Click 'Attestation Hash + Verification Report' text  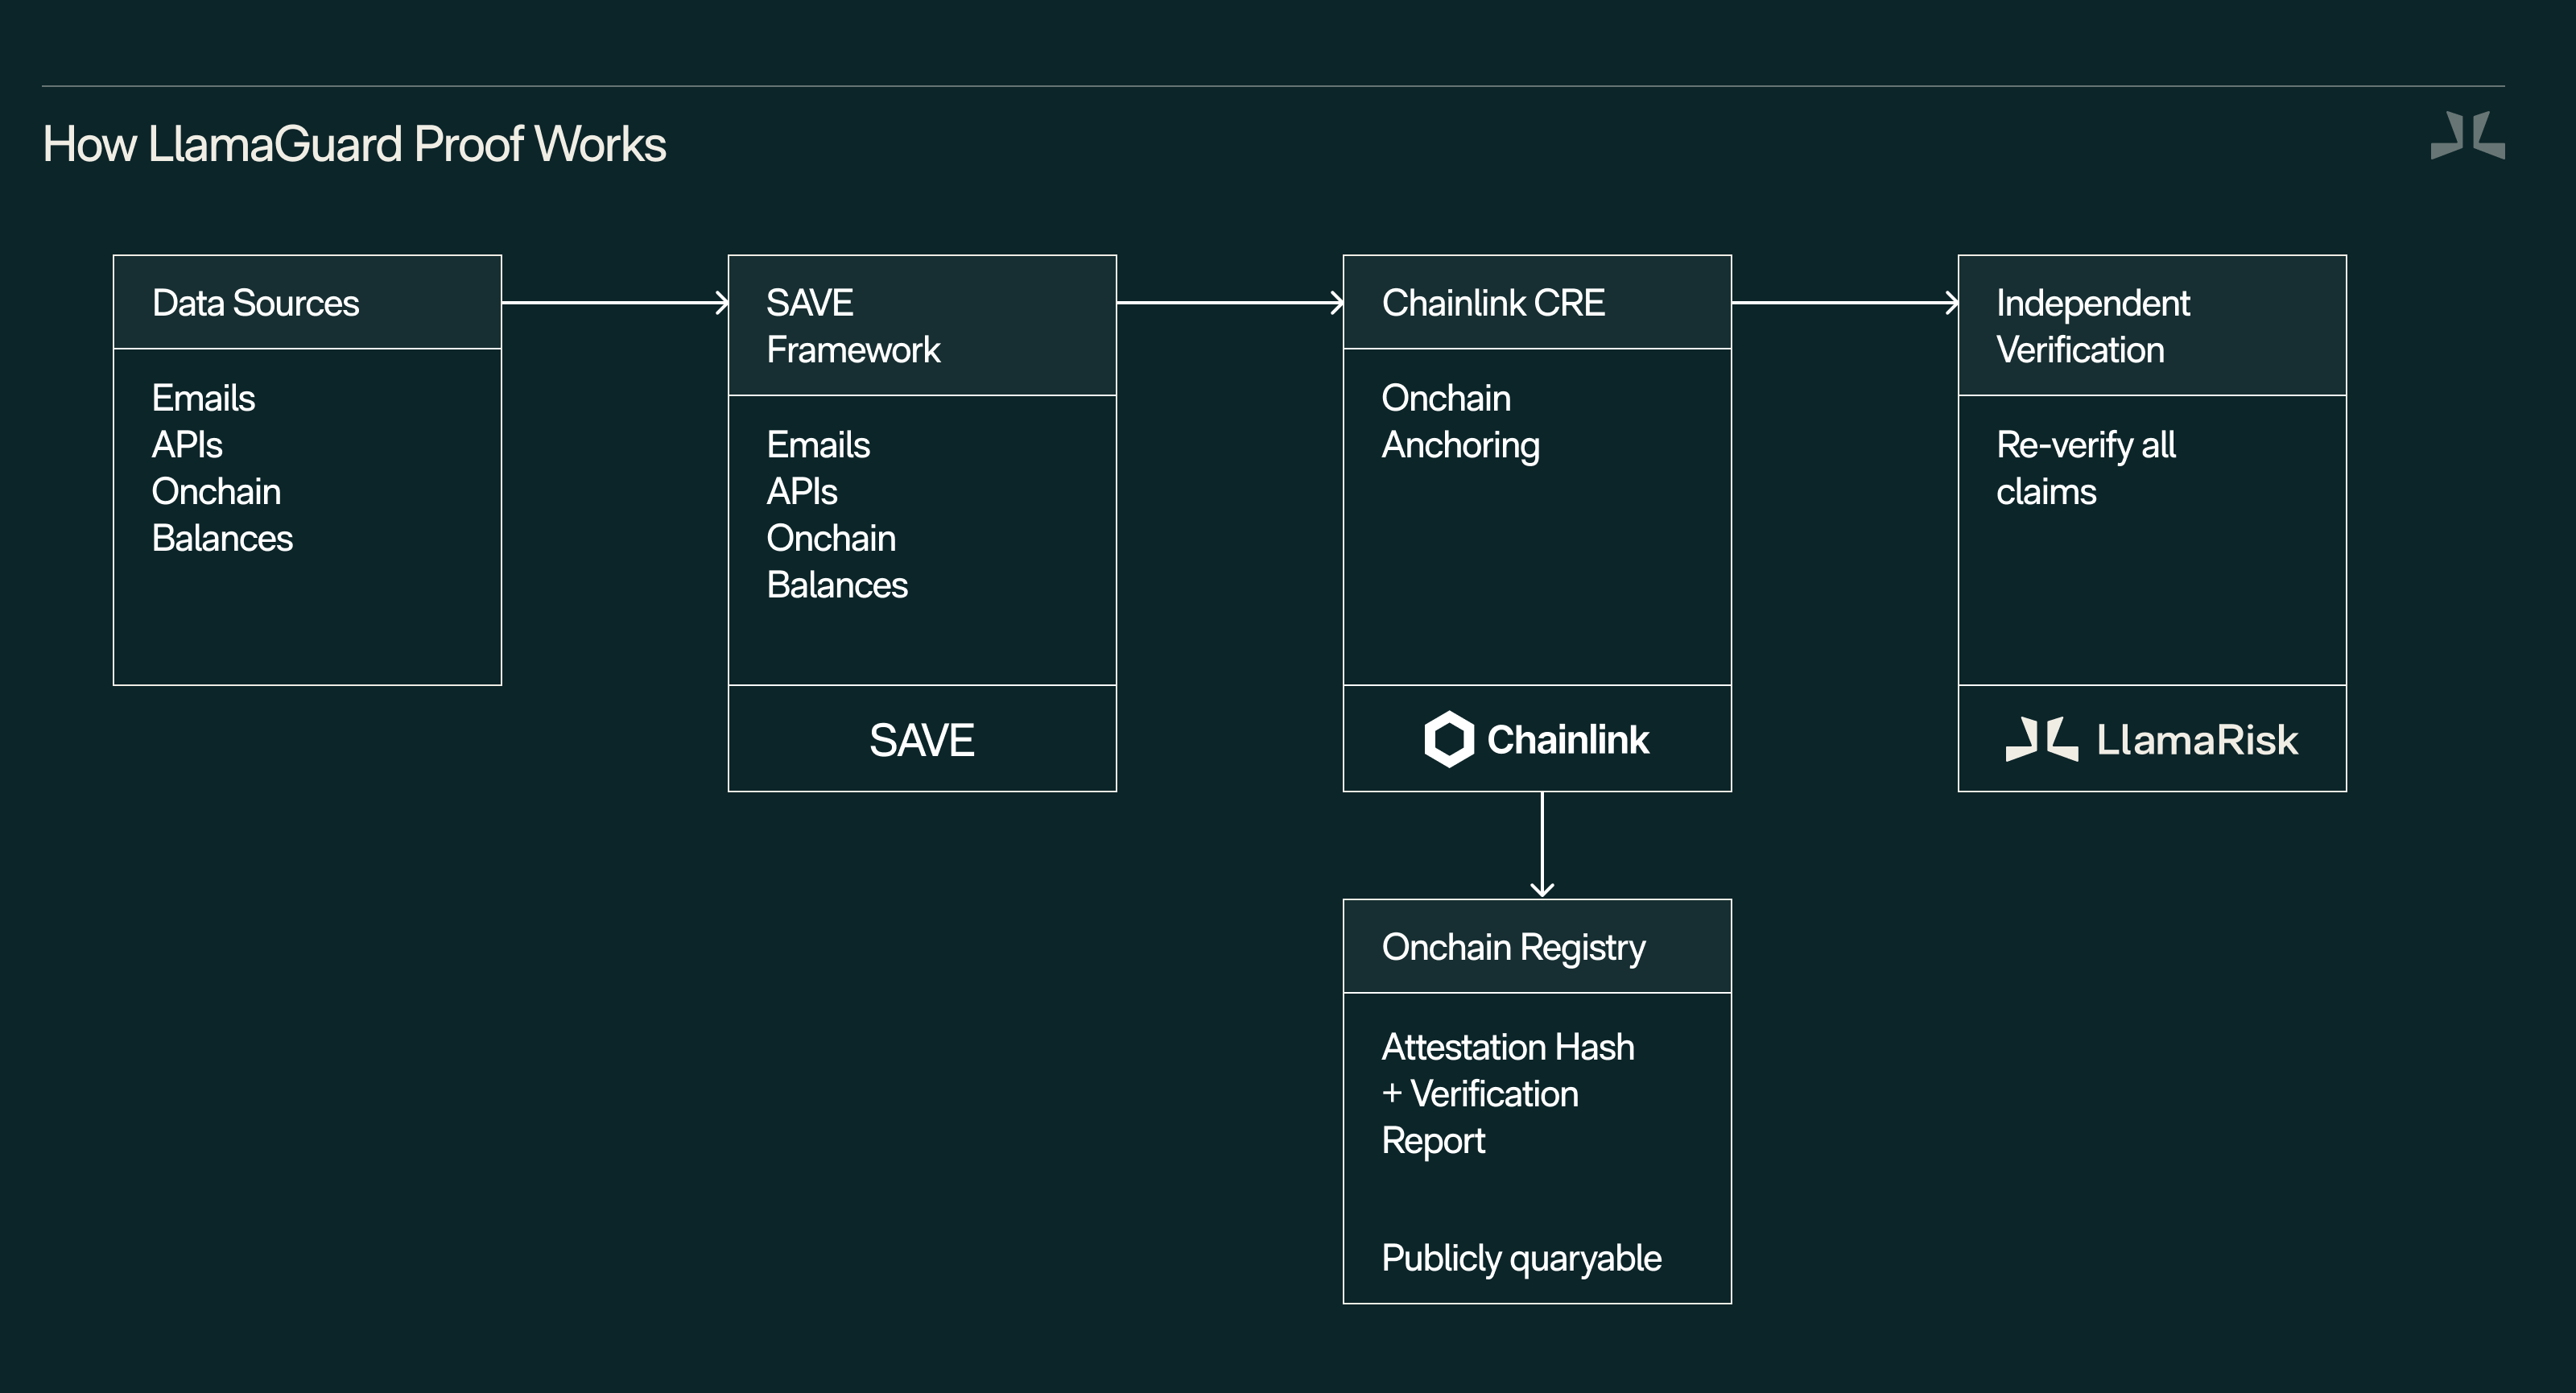1507,1094
